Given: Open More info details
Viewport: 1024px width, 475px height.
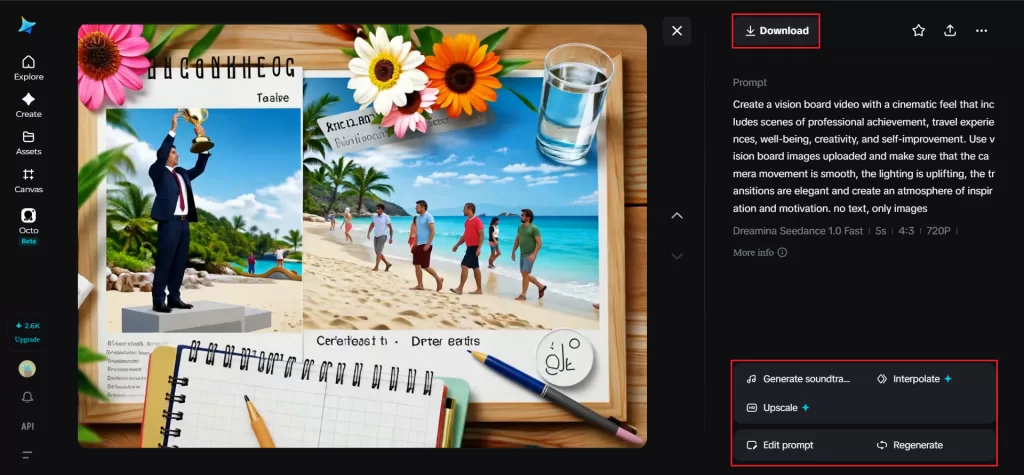Looking at the screenshot, I should 760,252.
